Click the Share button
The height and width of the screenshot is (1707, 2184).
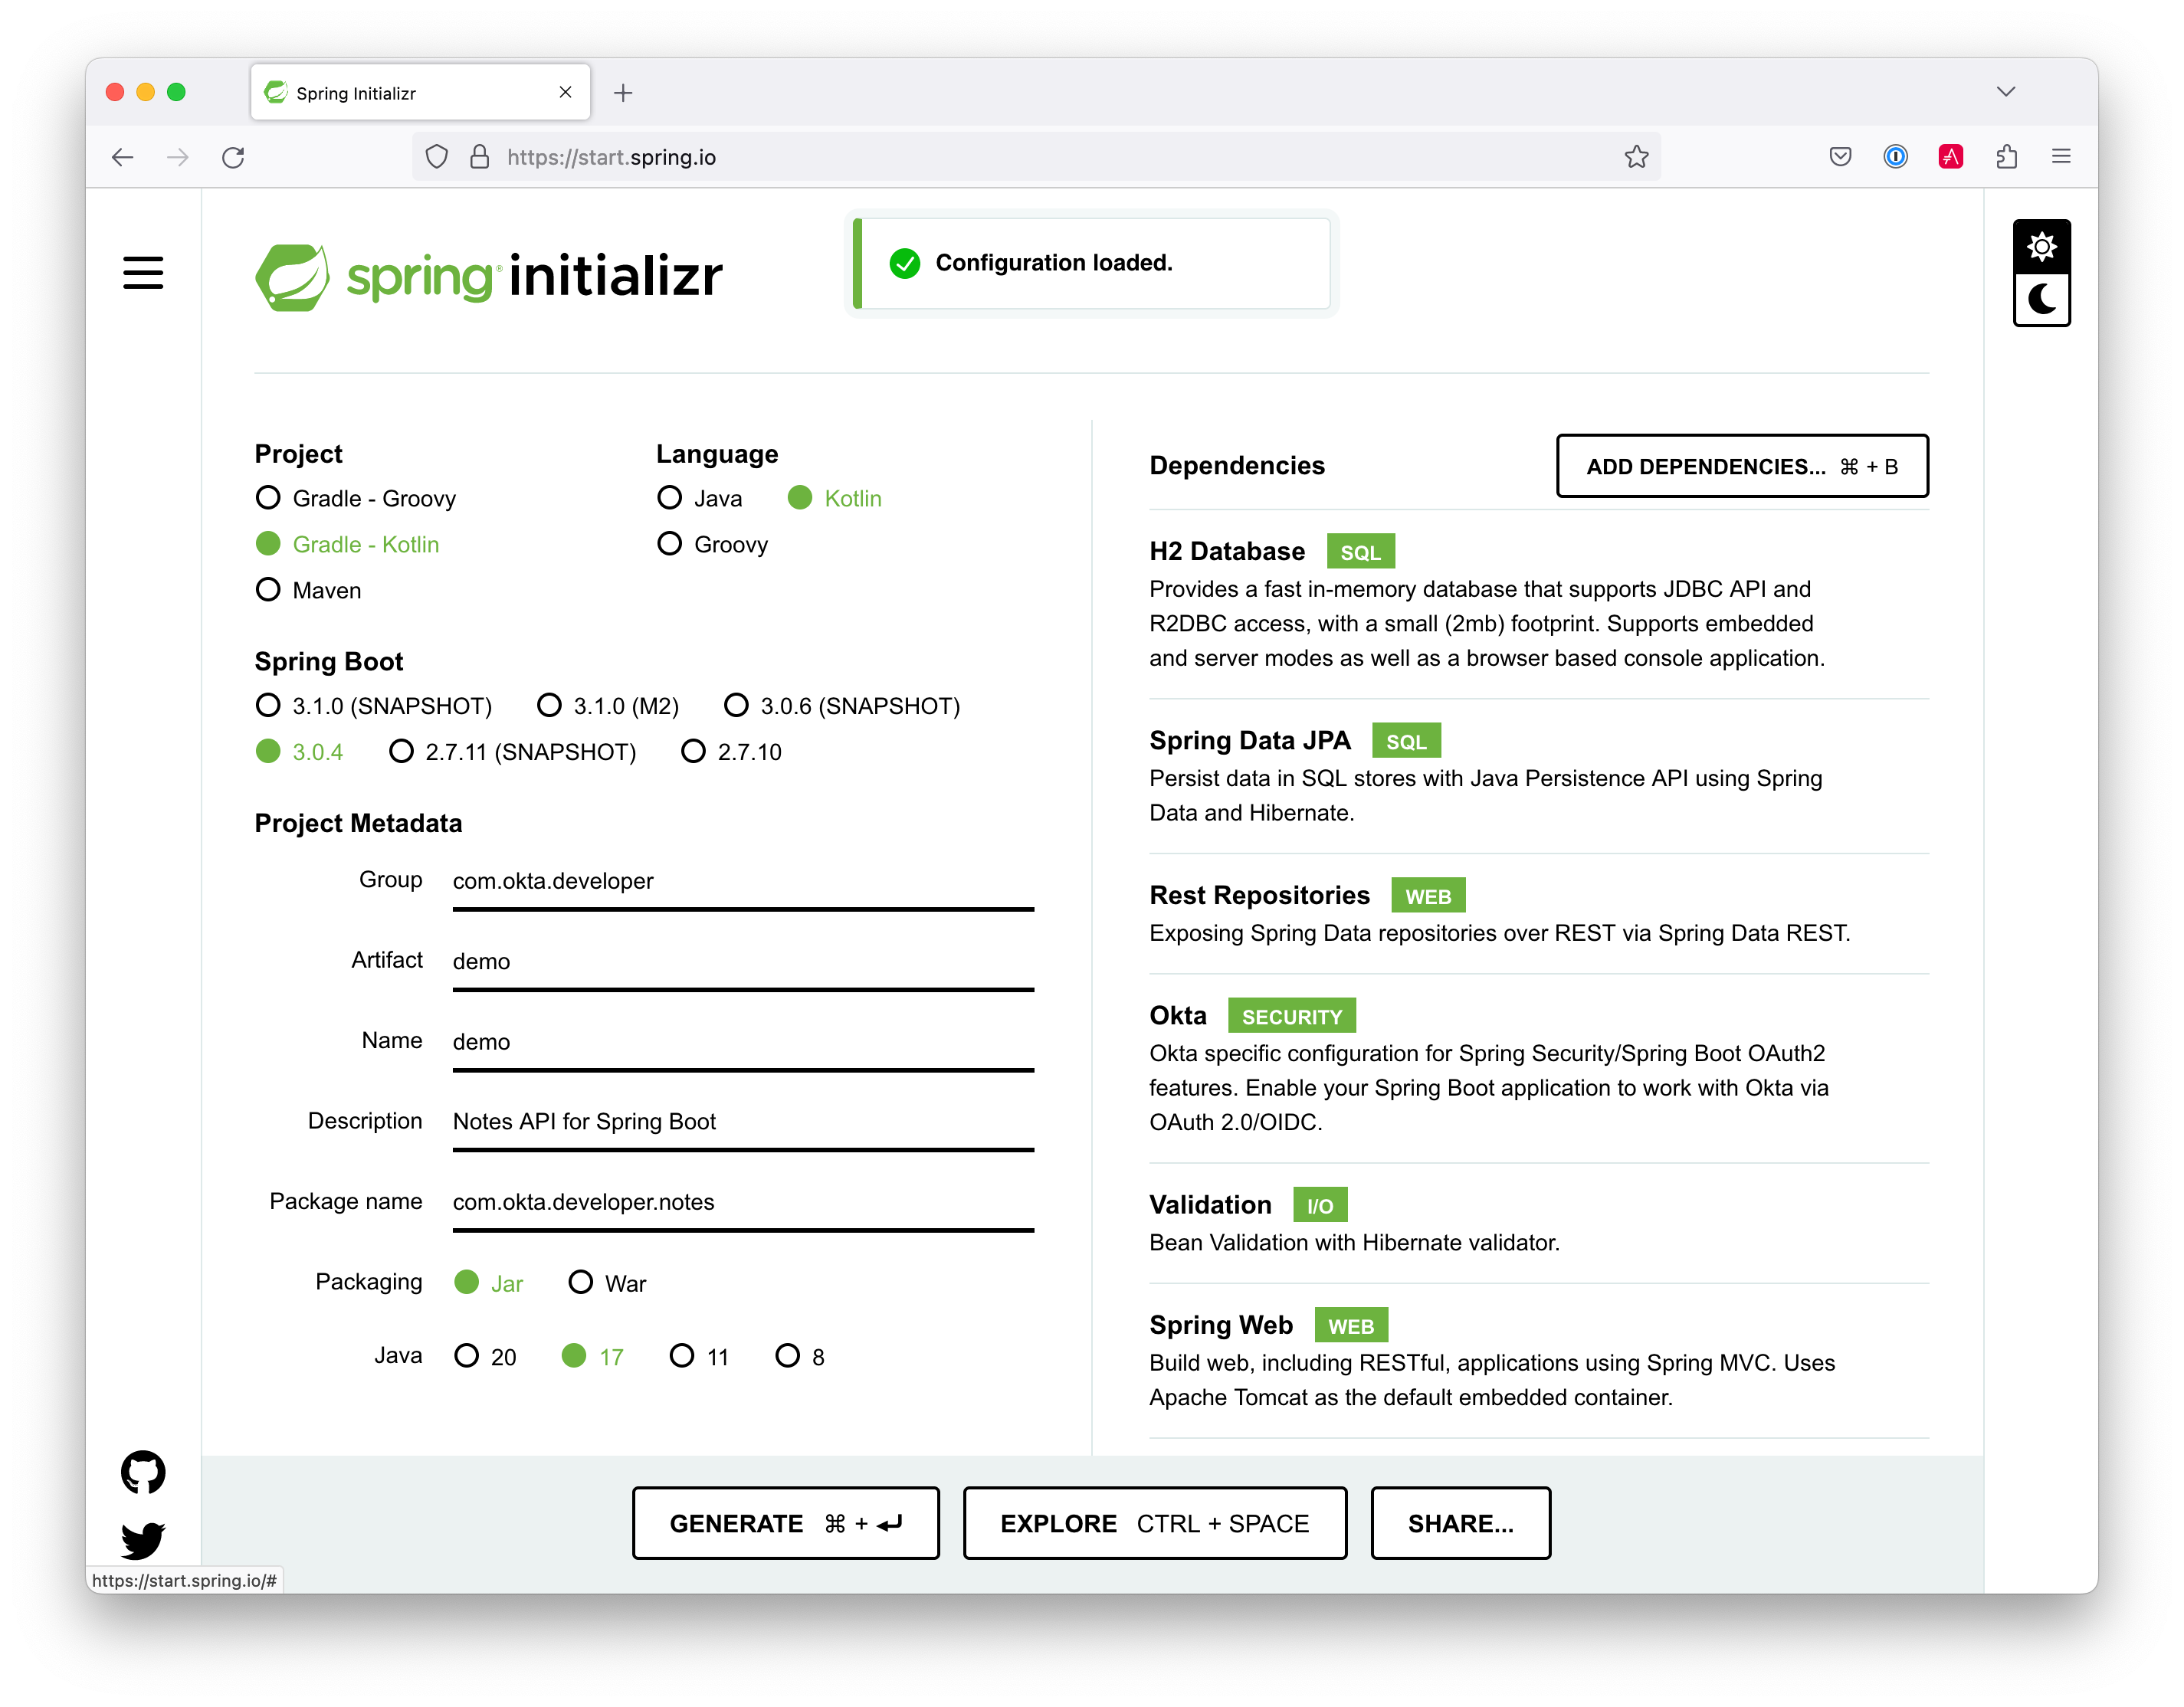[x=1461, y=1523]
